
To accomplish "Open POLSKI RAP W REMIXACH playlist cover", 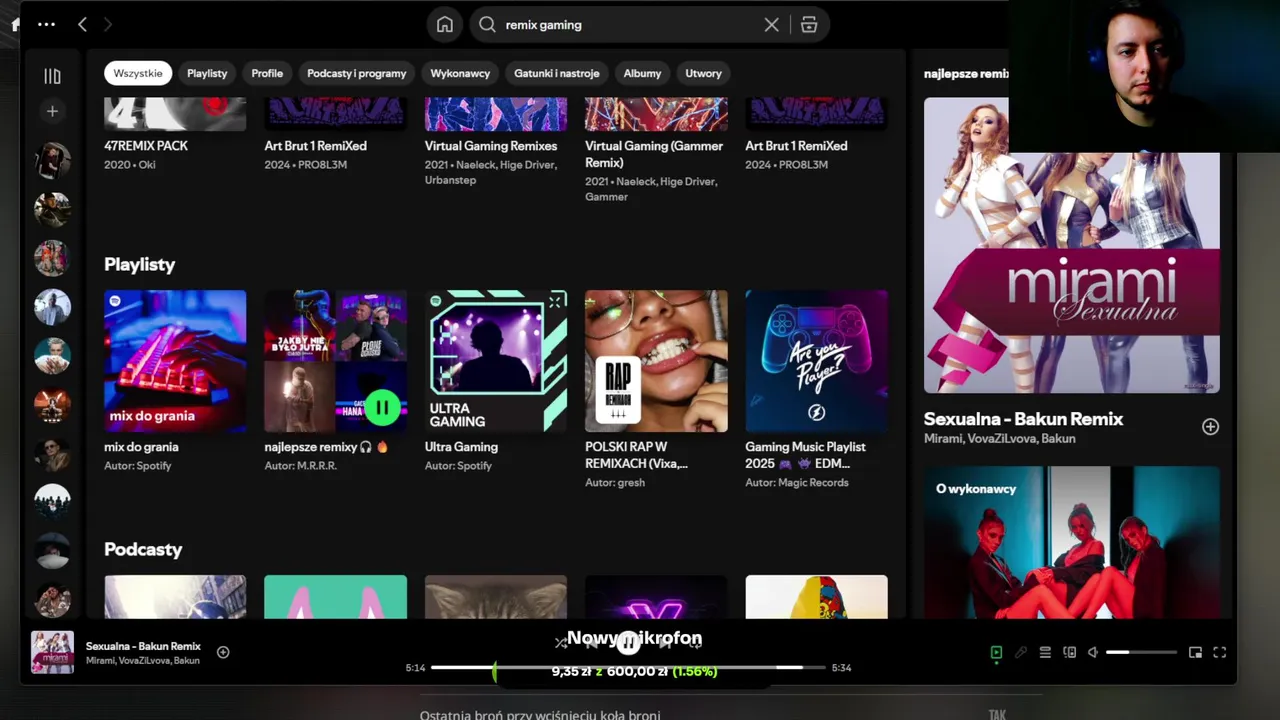I will (x=656, y=361).
